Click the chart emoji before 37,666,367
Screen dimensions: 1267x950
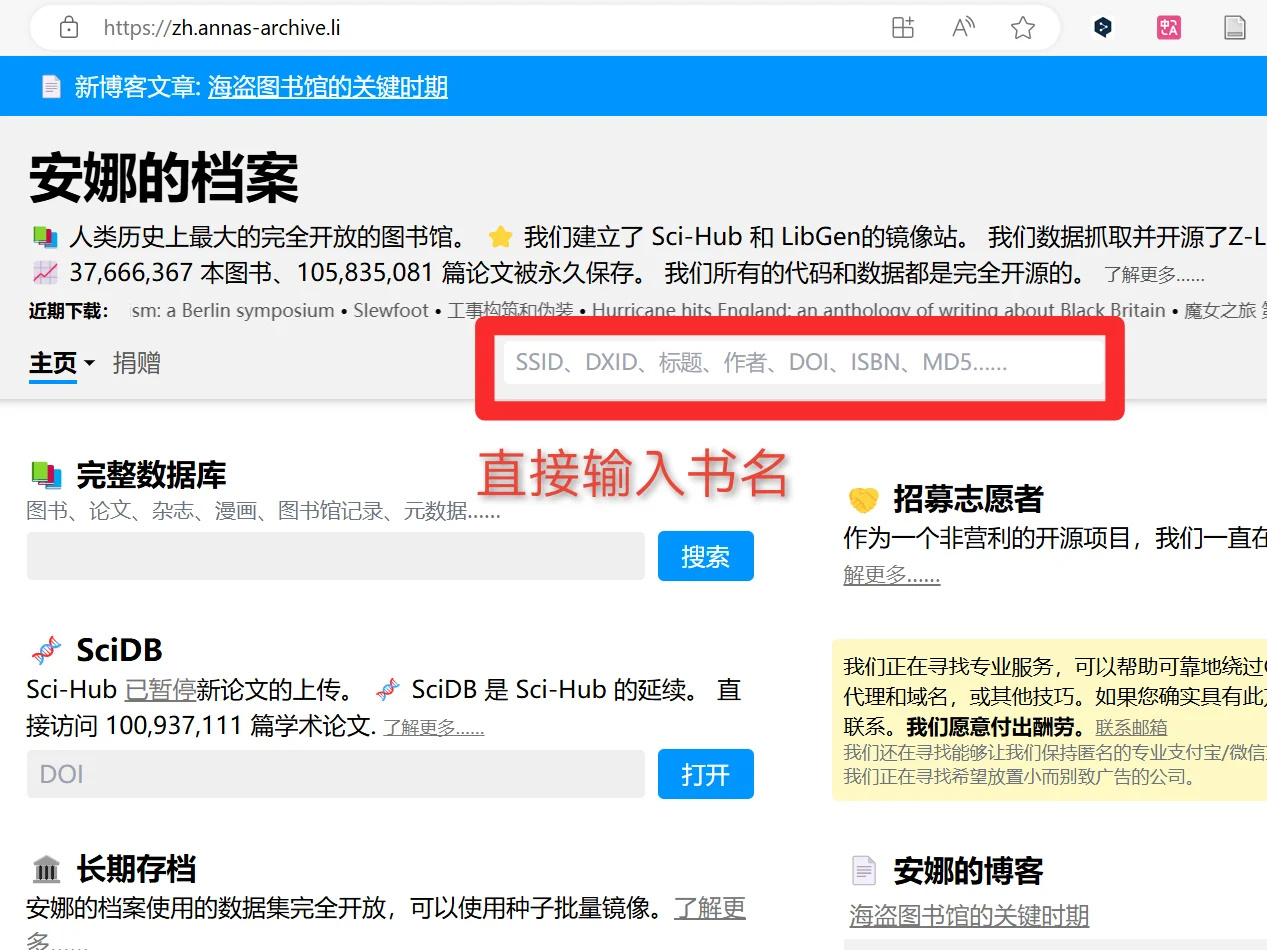click(45, 272)
